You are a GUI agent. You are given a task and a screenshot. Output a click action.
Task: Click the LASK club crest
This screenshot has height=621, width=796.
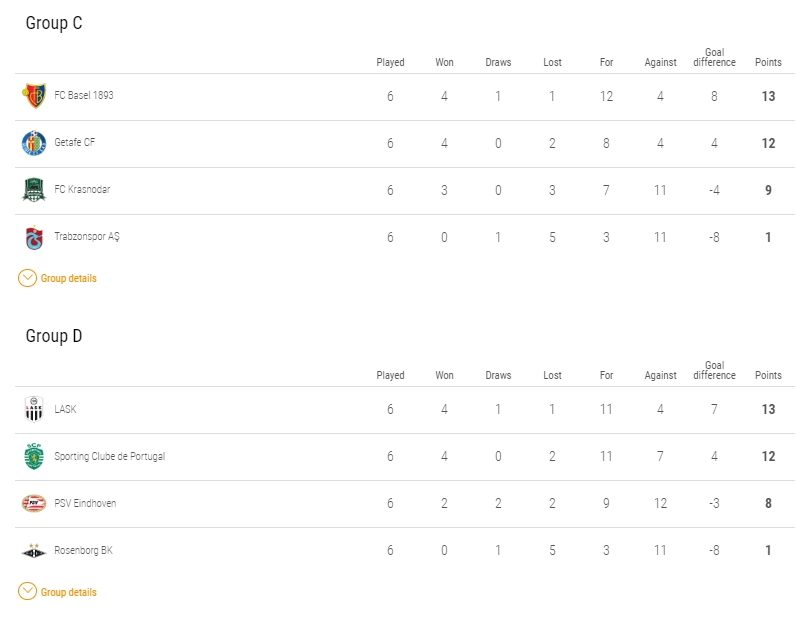tap(34, 409)
